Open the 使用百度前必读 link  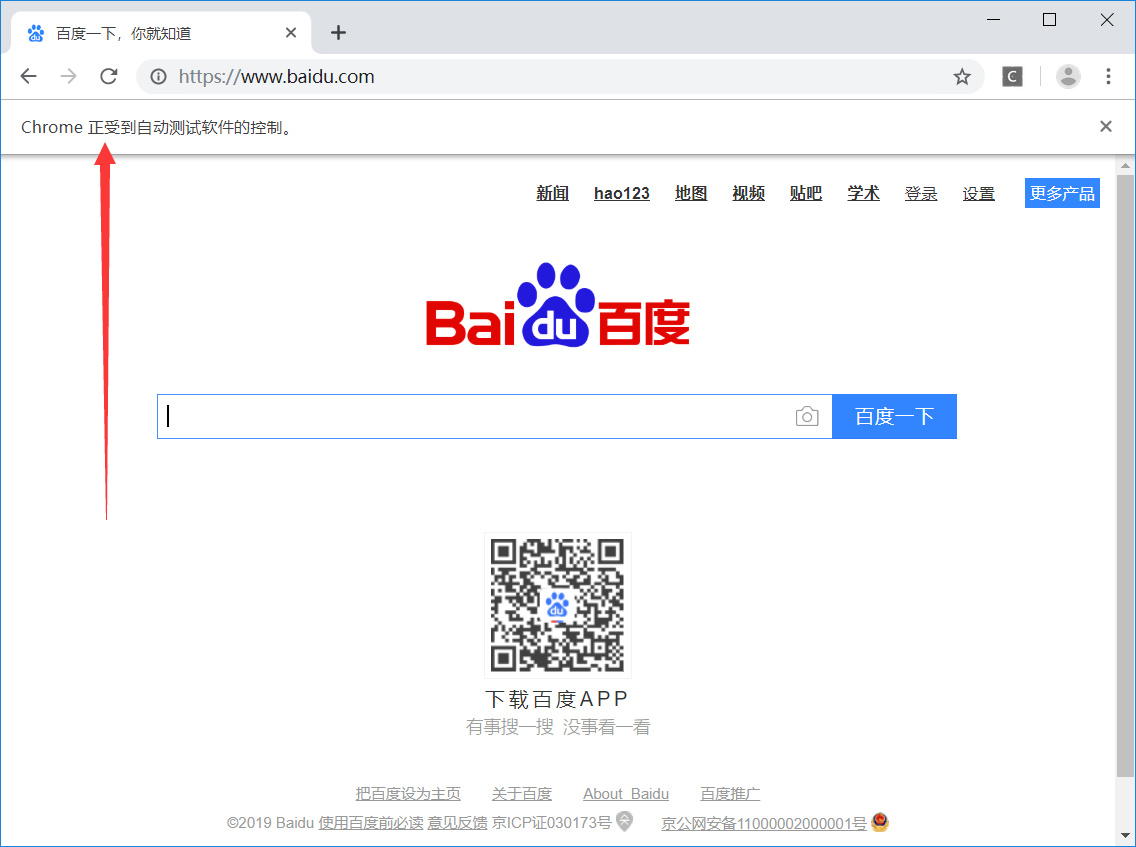(x=370, y=823)
